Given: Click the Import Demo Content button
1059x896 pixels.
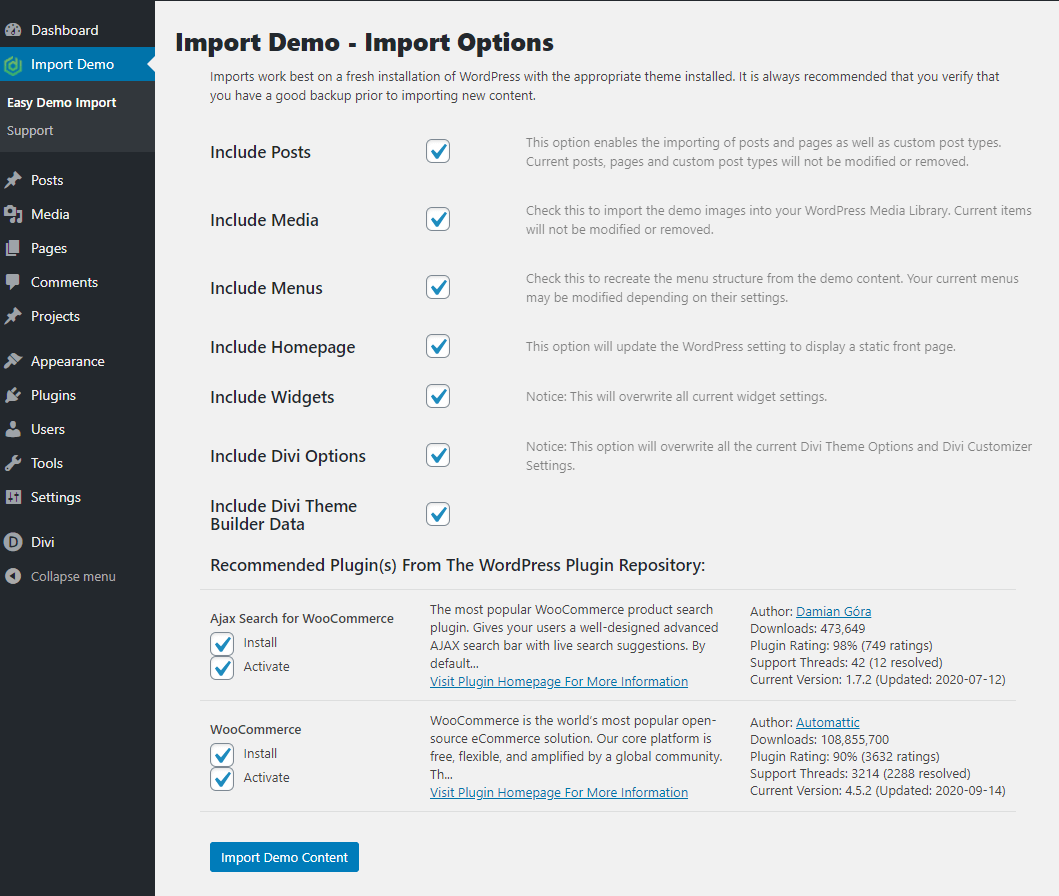Looking at the screenshot, I should [x=284, y=857].
